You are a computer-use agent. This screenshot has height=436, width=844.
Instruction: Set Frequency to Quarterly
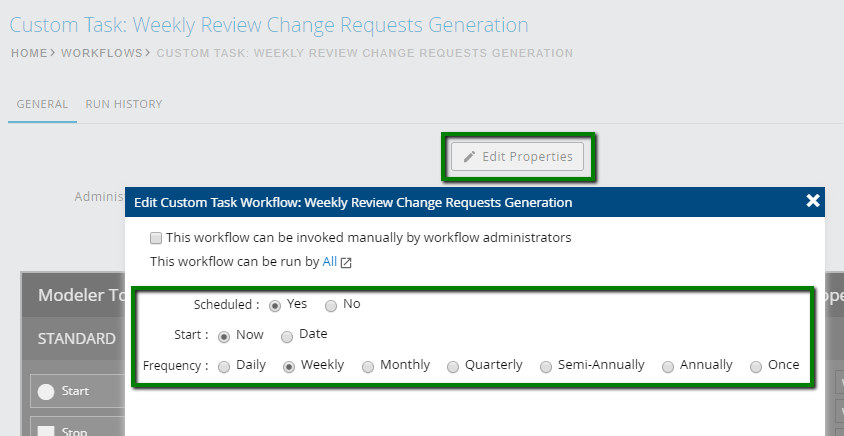tap(453, 367)
